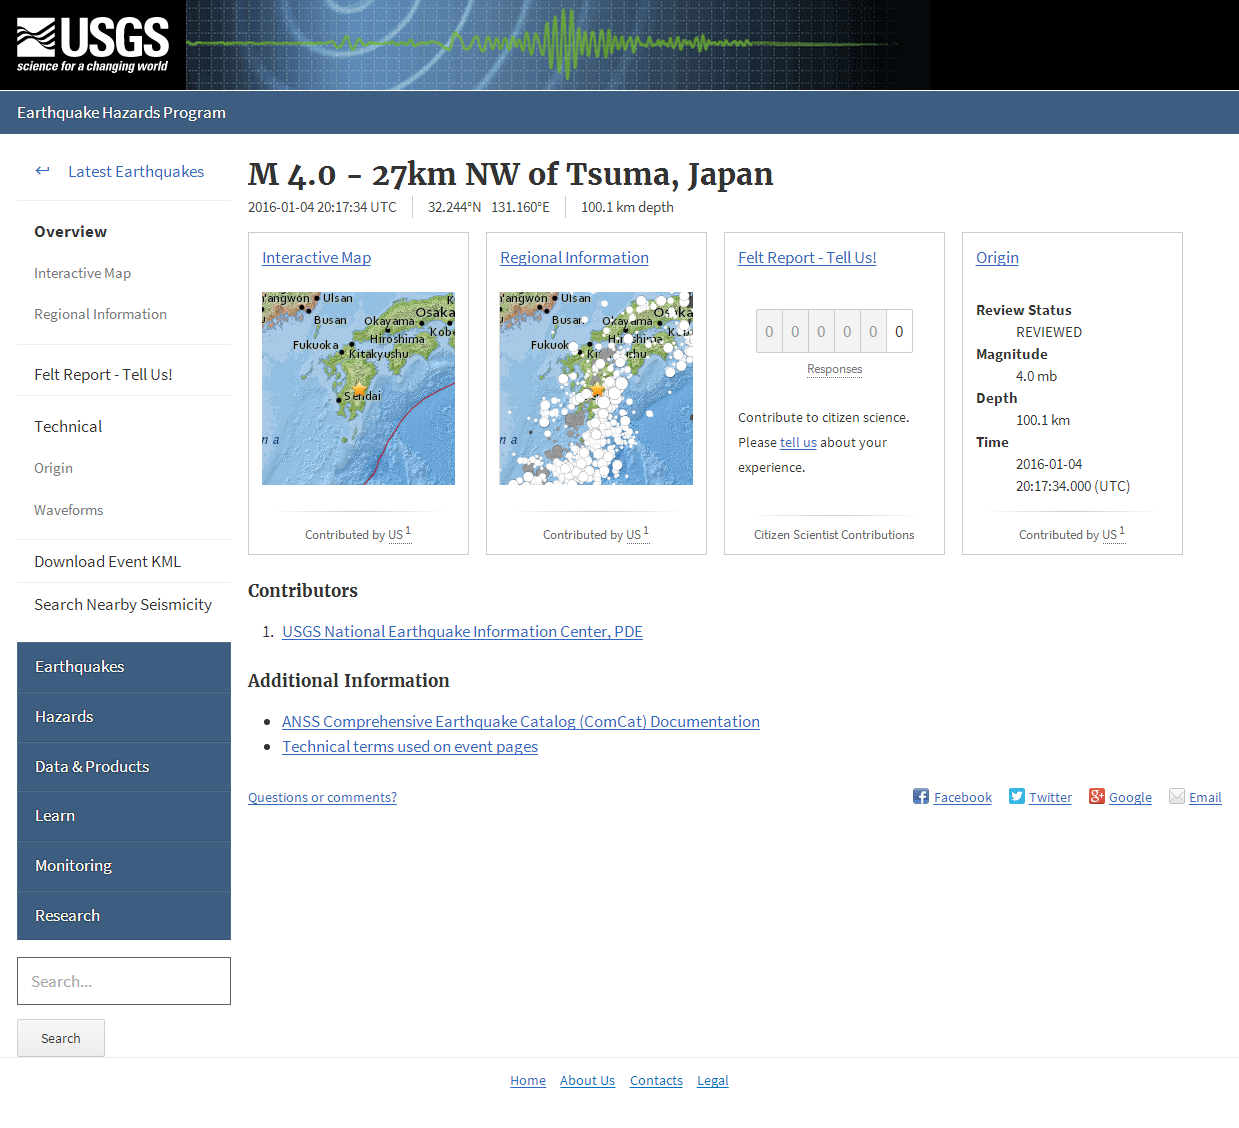Screen dimensions: 1239x1128
Task: Open Waveforms in sidebar
Action: pyautogui.click(x=69, y=510)
